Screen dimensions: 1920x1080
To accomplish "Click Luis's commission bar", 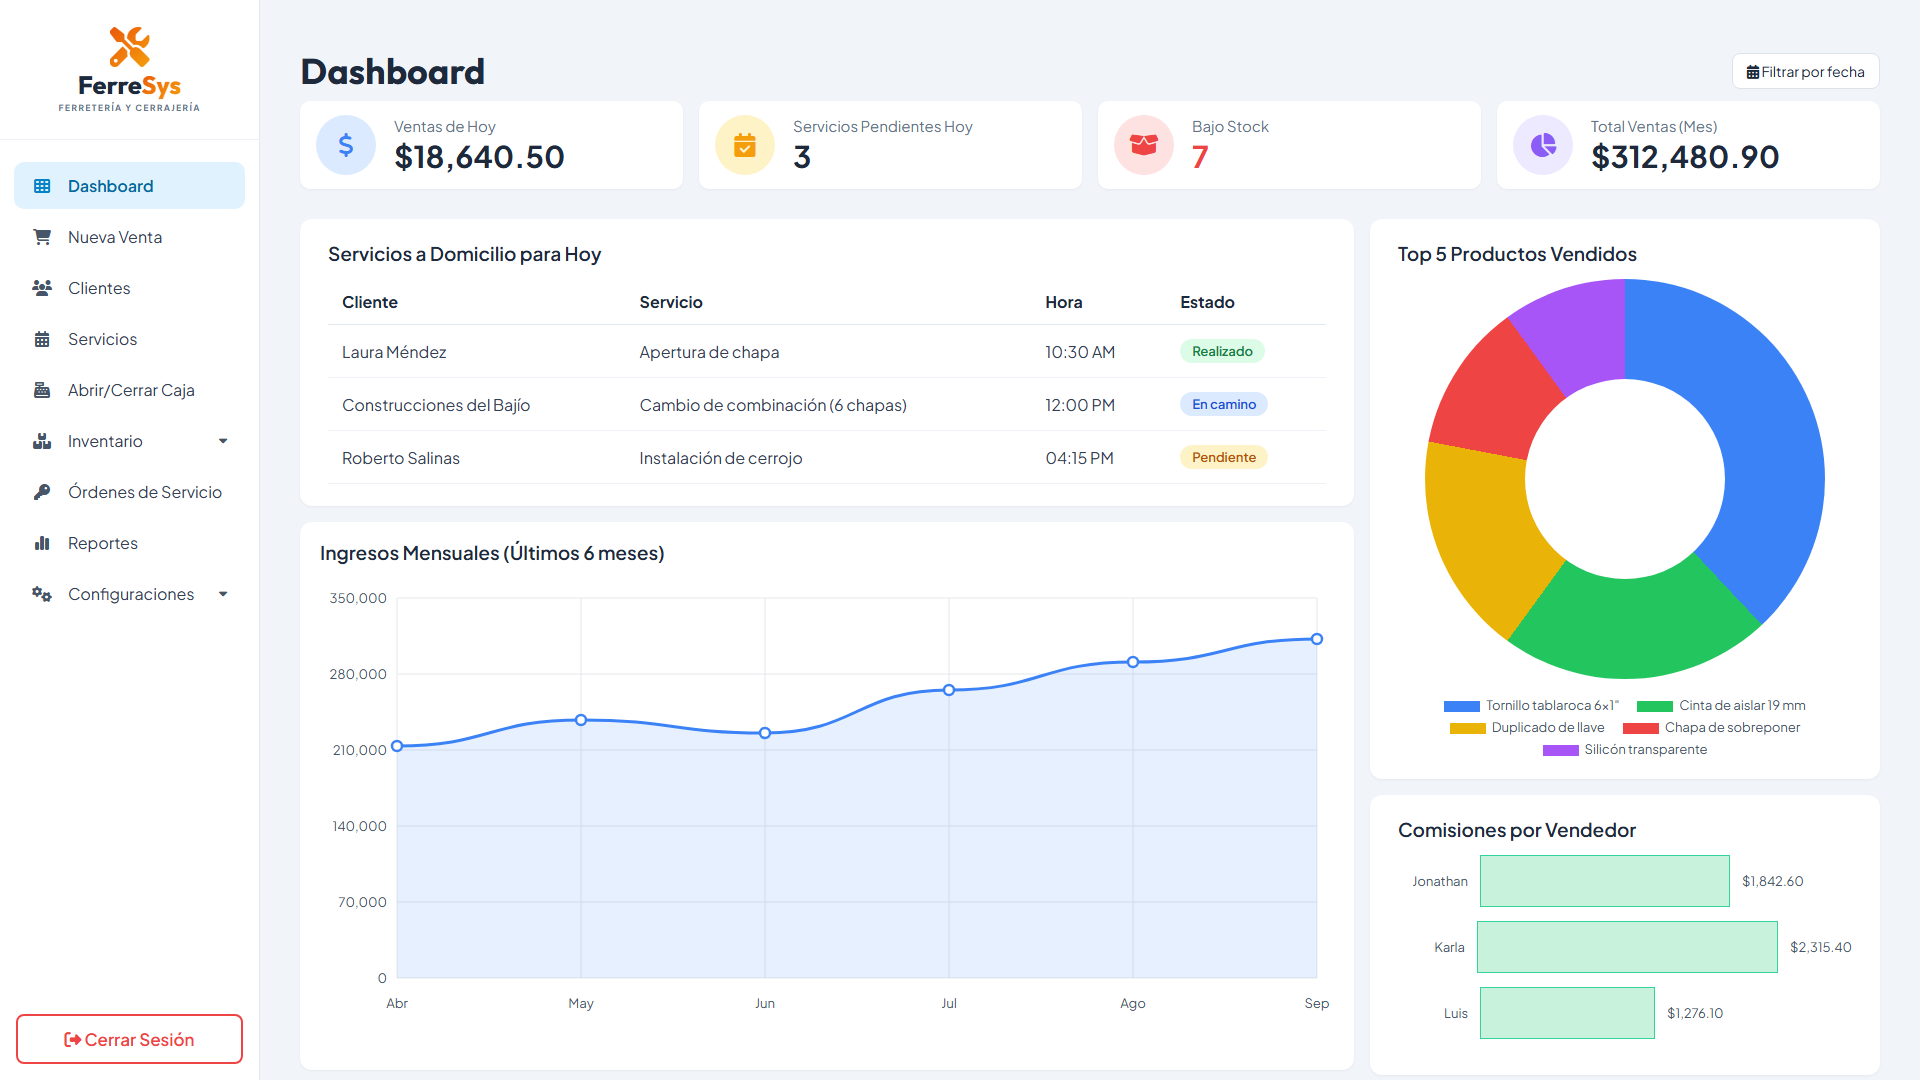I will coord(1567,1013).
